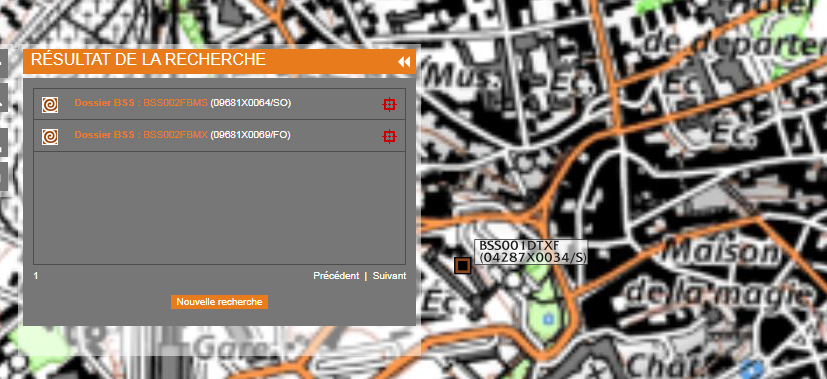Click the bottom partial left-edge toolbar button

click(x=3, y=177)
